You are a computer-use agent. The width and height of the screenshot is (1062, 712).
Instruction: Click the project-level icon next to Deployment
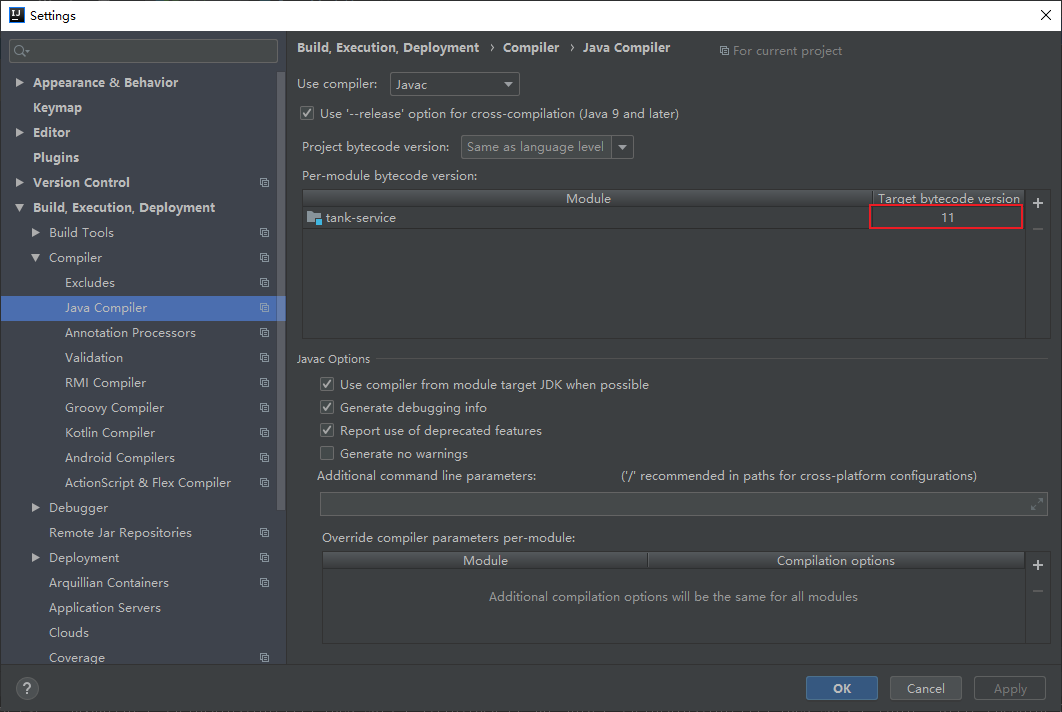(x=264, y=558)
